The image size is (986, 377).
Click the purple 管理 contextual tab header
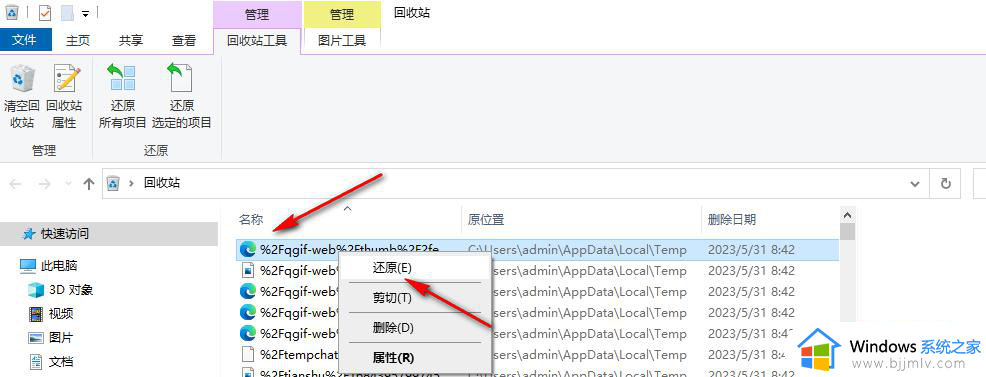pos(257,14)
